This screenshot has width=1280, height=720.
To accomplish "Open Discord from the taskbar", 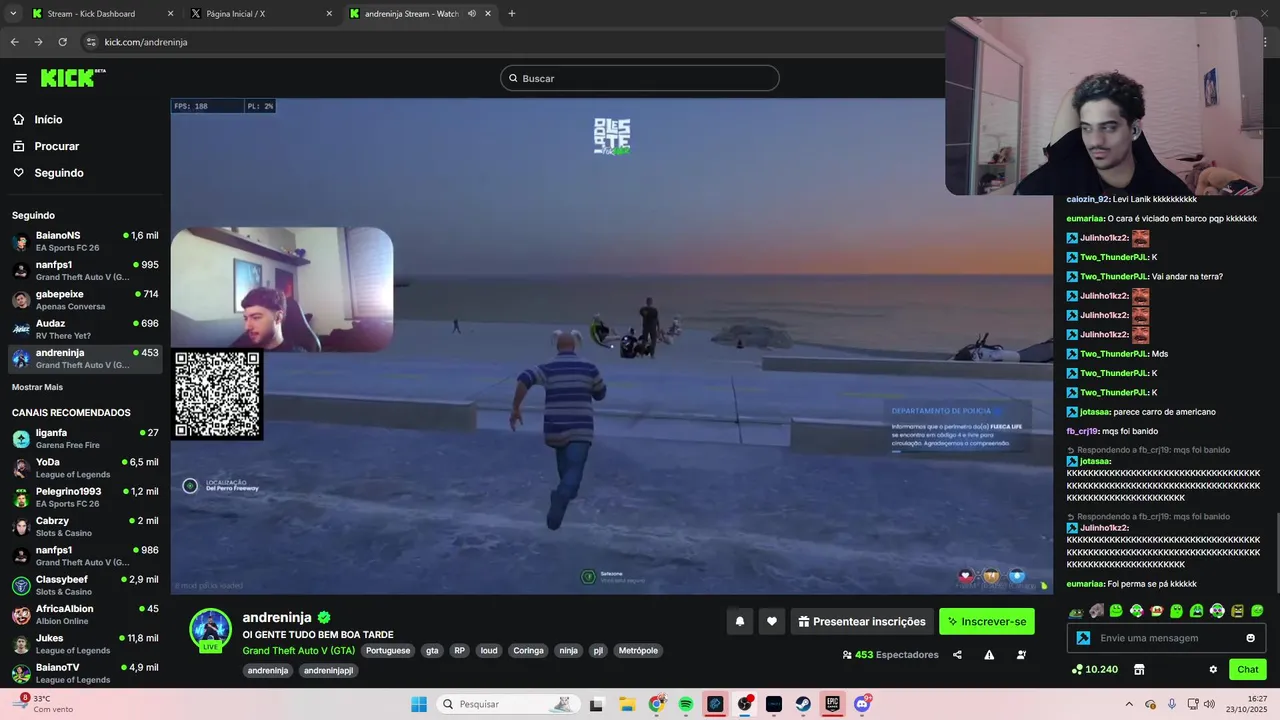I will [862, 704].
